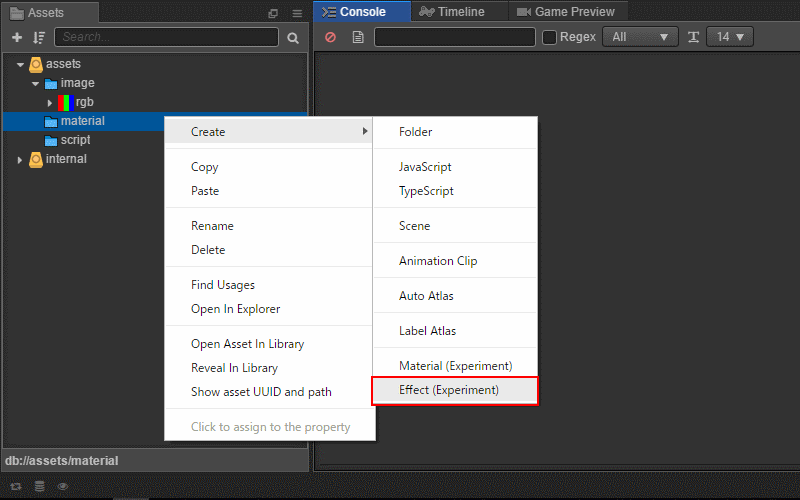Image resolution: width=800 pixels, height=500 pixels.
Task: Toggle the bottom bar eye icon
Action: 63,486
